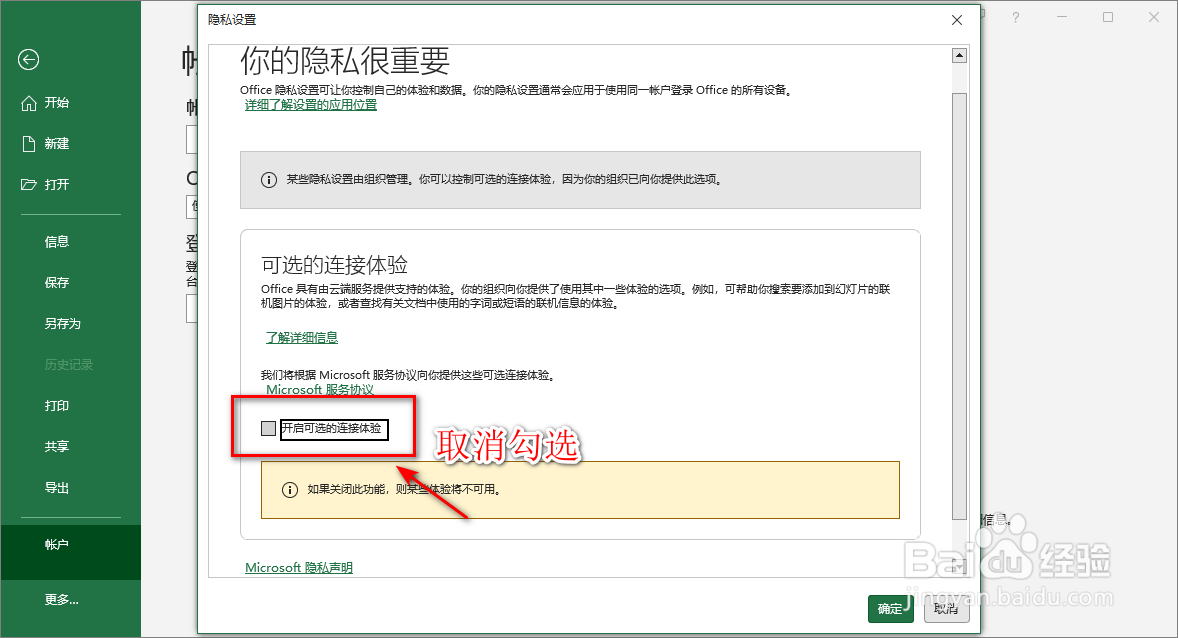Minimize the Excel window
The height and width of the screenshot is (638, 1178).
pos(1062,17)
